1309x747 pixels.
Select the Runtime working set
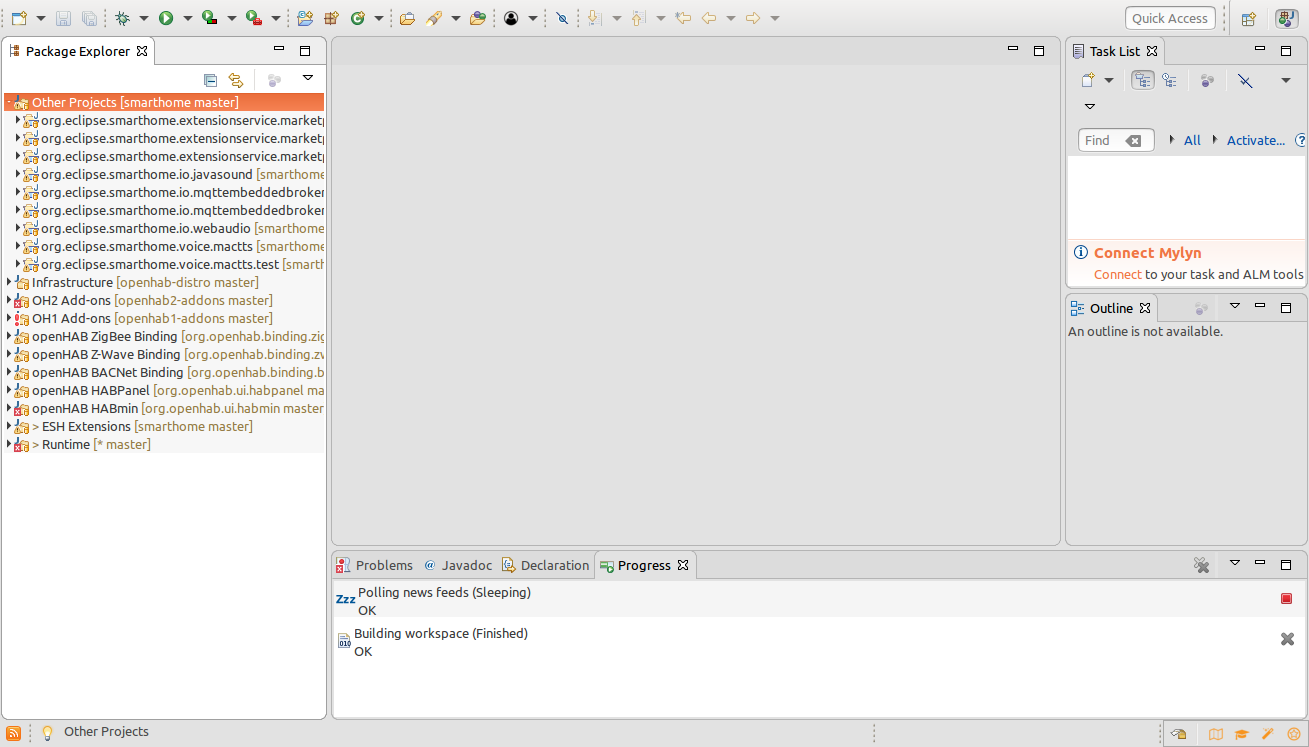tap(82, 444)
